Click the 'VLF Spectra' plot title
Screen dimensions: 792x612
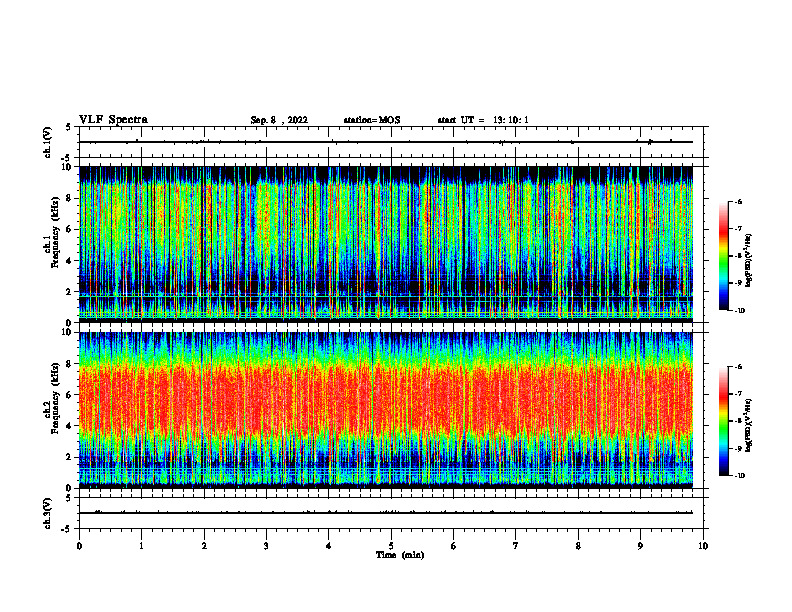(113, 120)
